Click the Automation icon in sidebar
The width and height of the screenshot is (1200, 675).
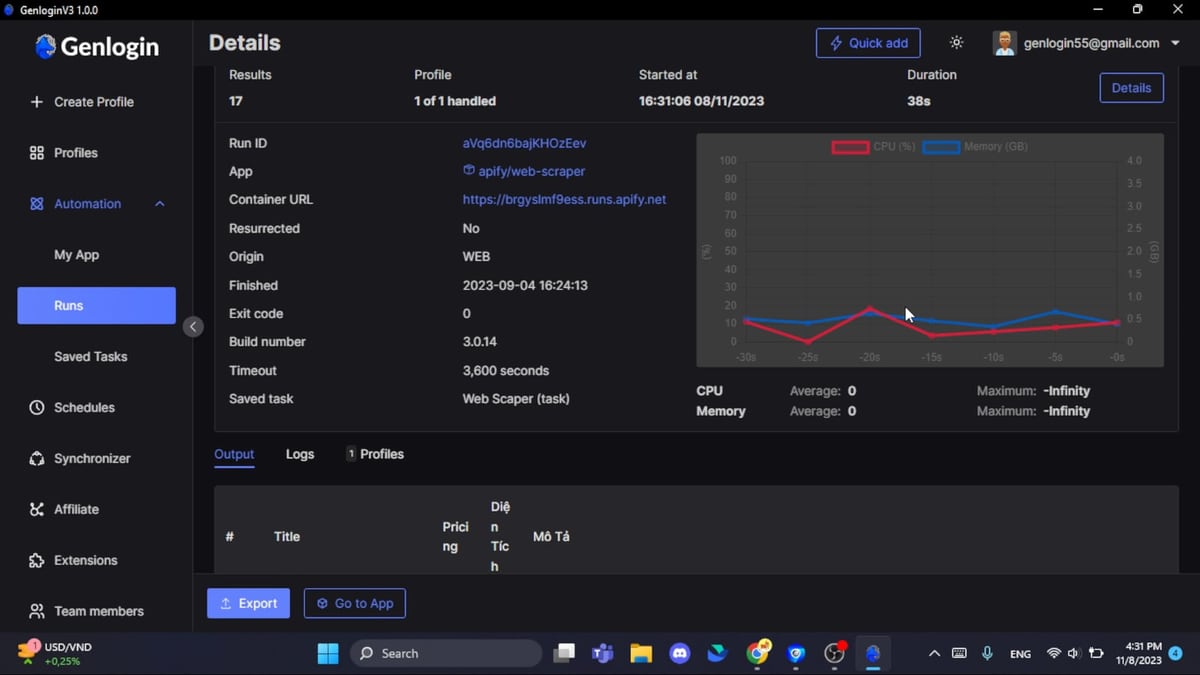click(x=37, y=204)
